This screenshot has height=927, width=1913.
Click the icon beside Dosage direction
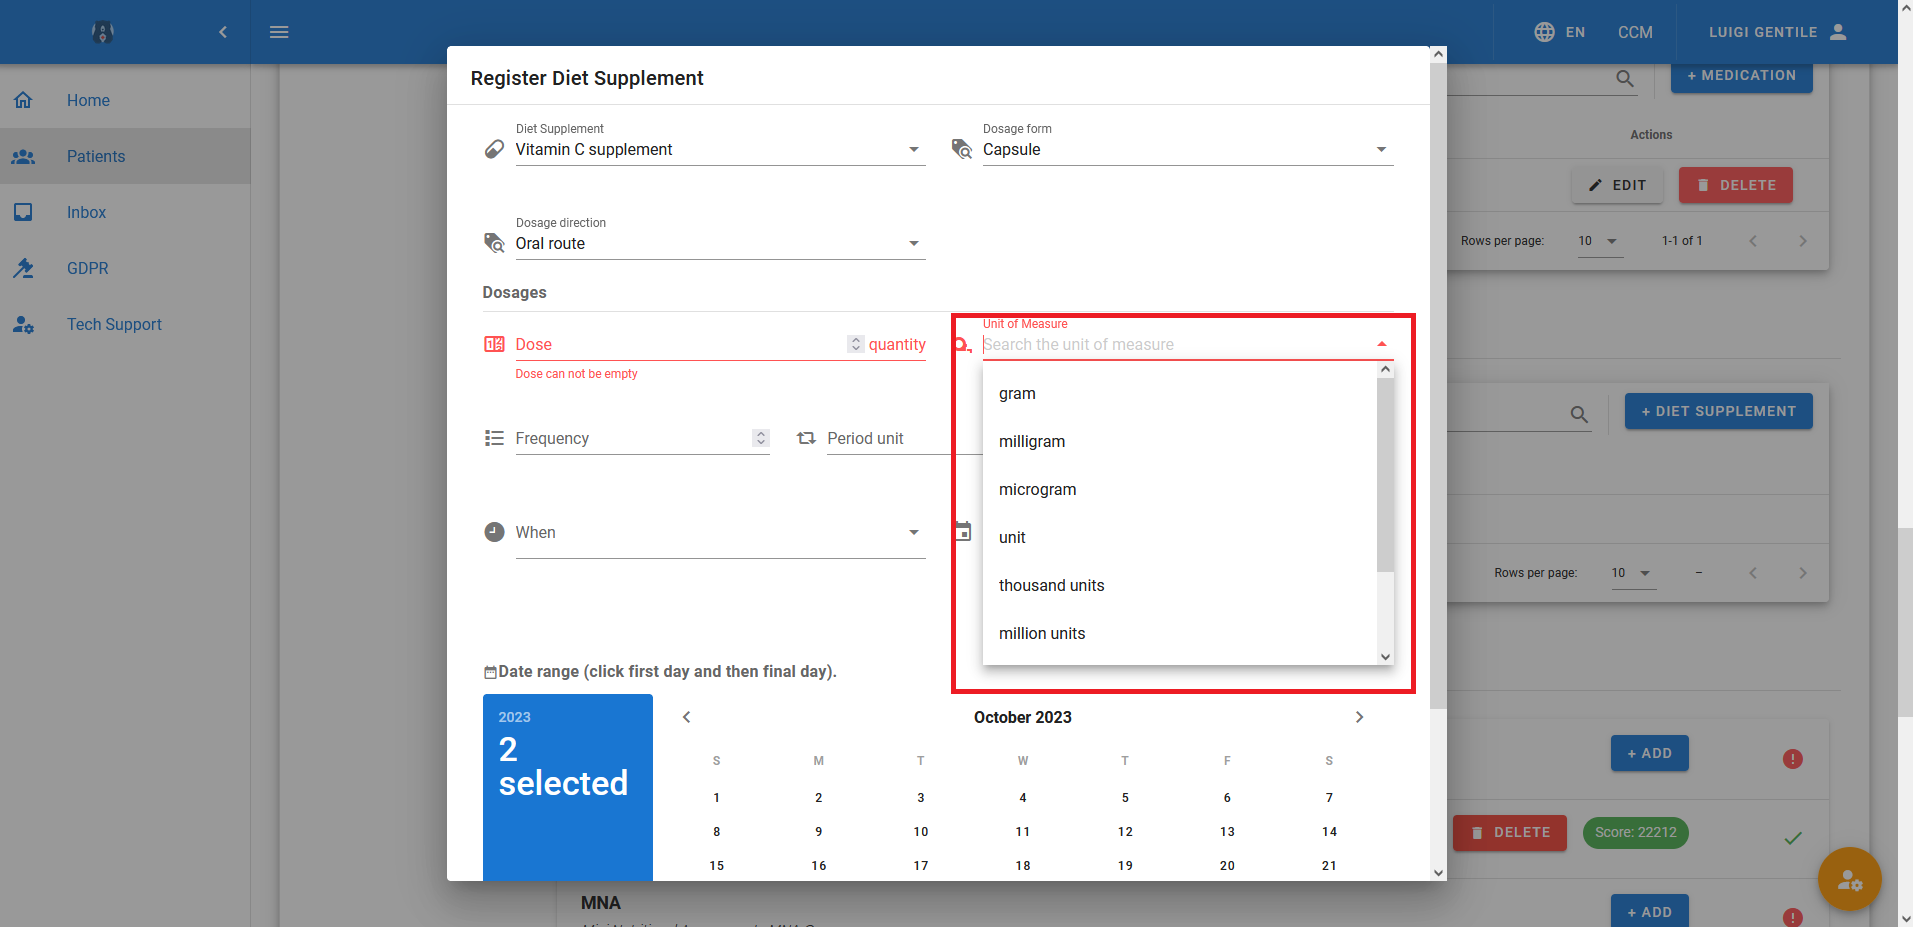494,243
